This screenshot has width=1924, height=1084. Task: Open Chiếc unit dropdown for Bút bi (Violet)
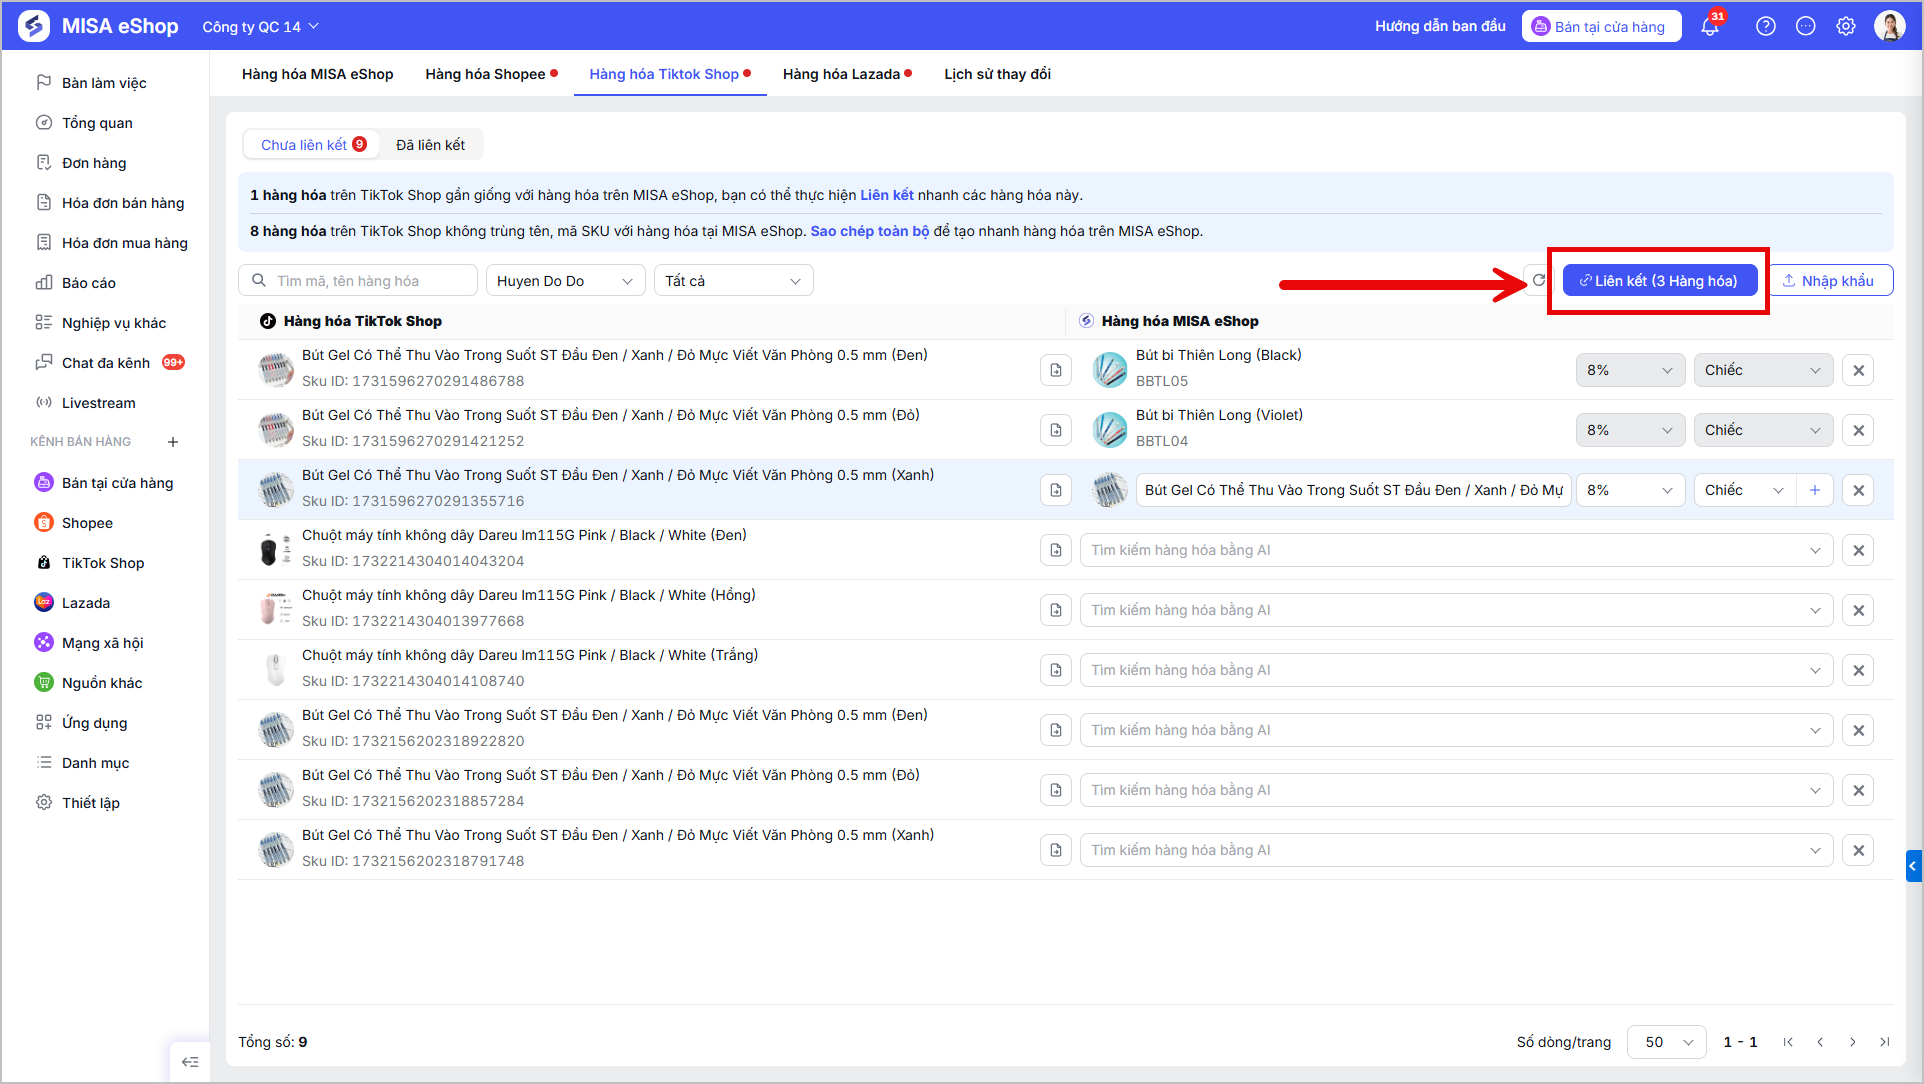tap(1763, 430)
